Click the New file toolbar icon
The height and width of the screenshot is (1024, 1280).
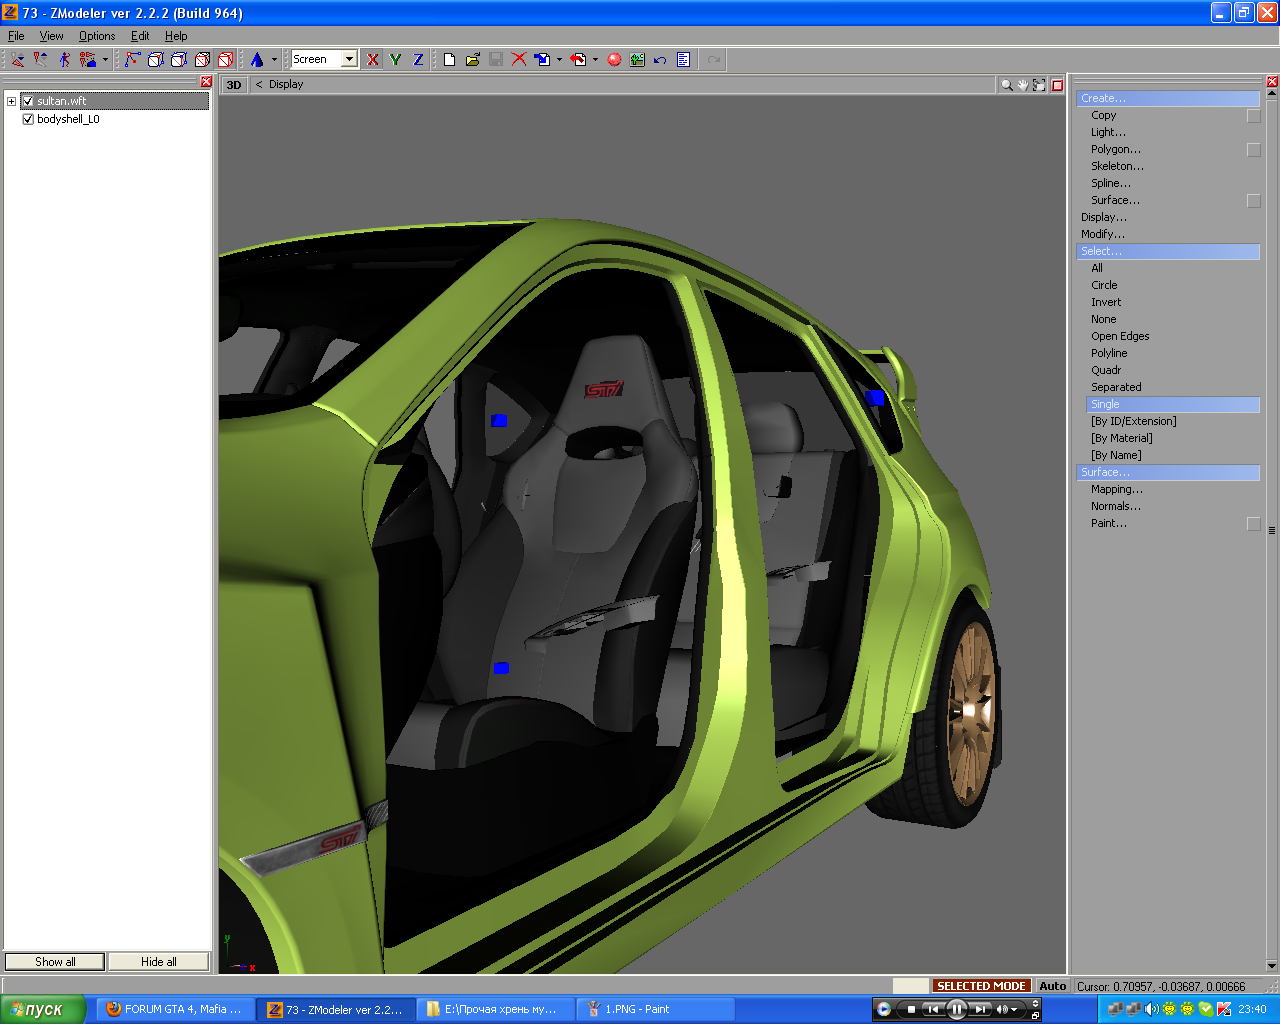click(x=449, y=60)
